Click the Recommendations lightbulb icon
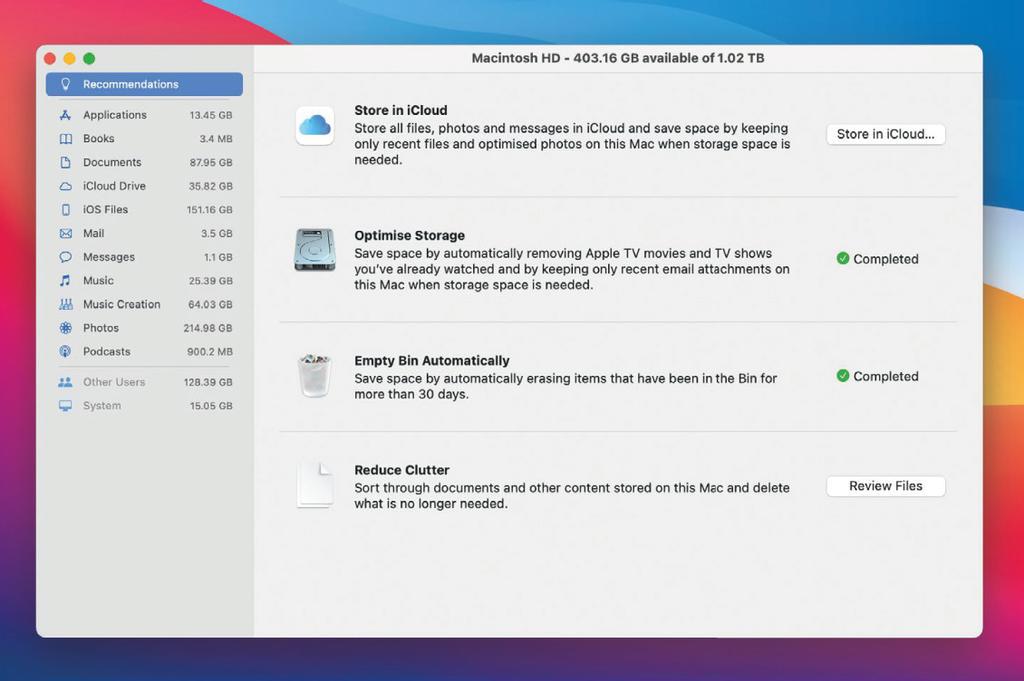The width and height of the screenshot is (1024, 681). pyautogui.click(x=65, y=84)
